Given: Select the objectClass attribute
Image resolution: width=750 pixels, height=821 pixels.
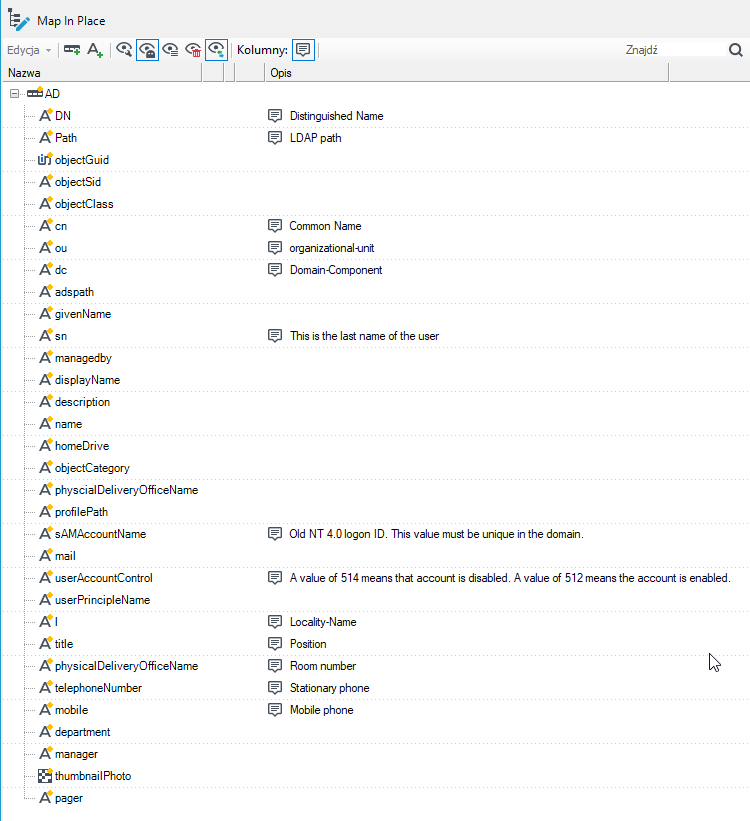Looking at the screenshot, I should tap(84, 204).
